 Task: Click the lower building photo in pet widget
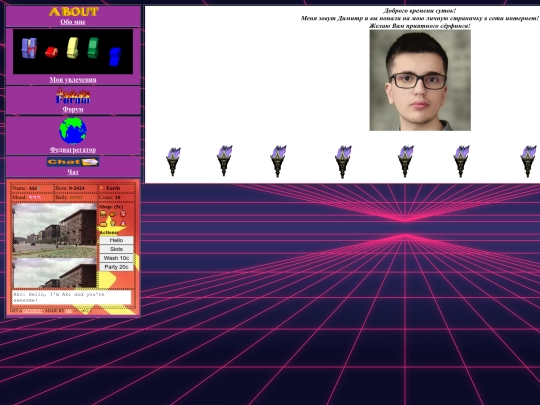(54, 273)
